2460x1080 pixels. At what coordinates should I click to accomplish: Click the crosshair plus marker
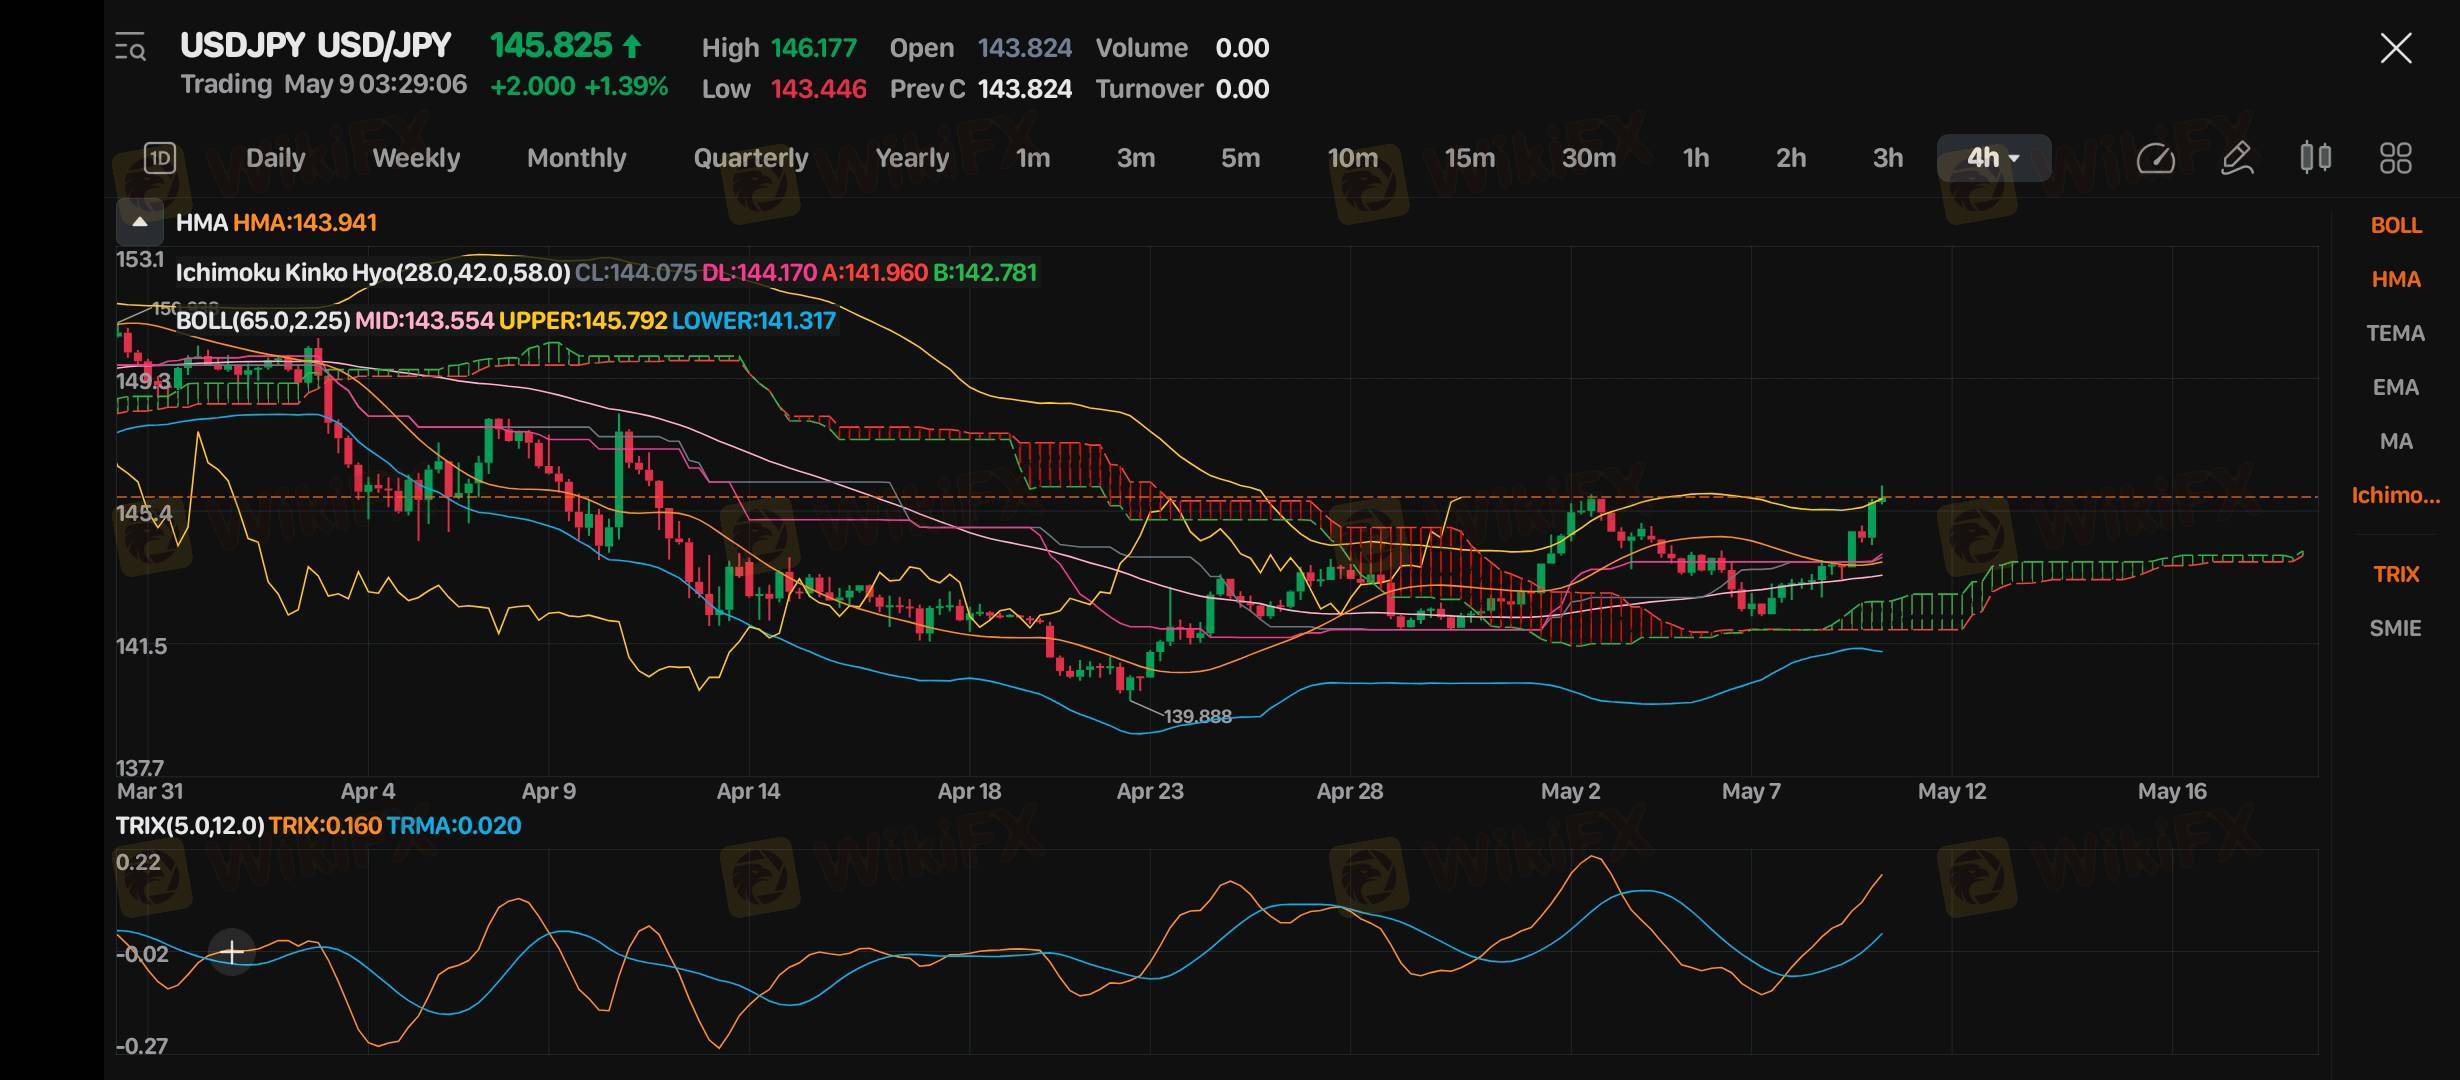[x=232, y=952]
